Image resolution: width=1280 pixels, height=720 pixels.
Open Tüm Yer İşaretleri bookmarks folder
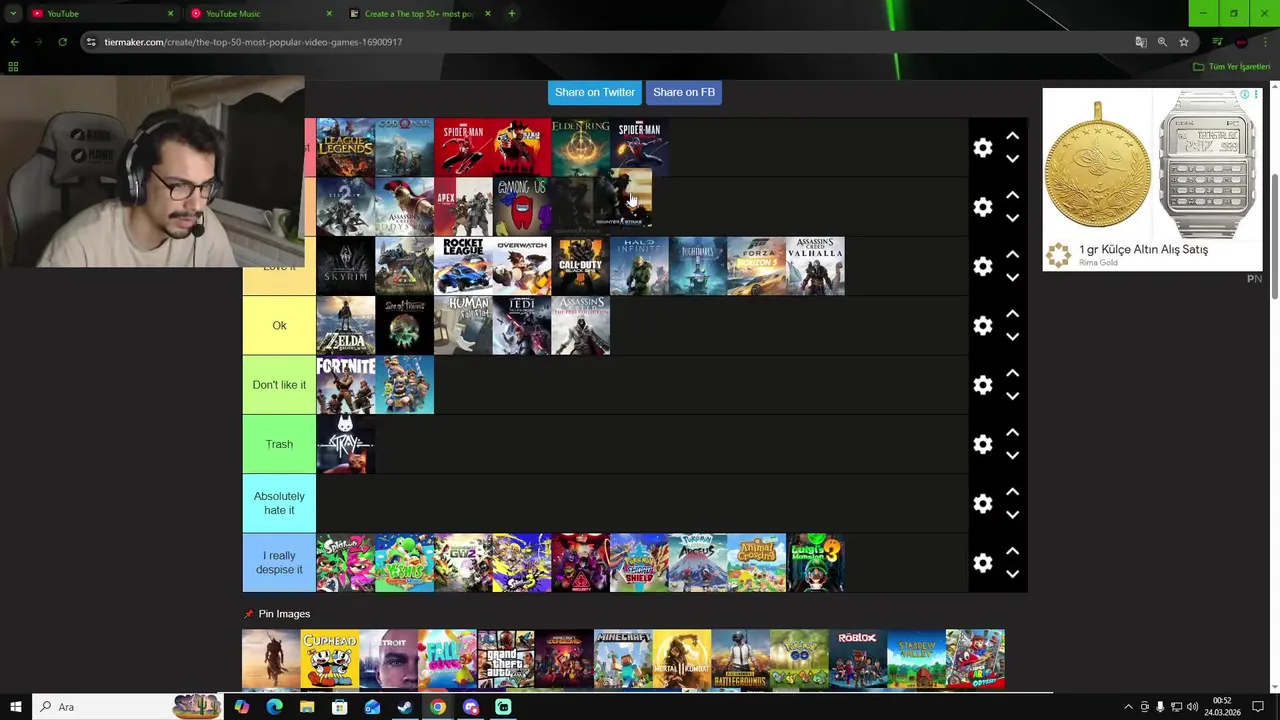(1232, 67)
